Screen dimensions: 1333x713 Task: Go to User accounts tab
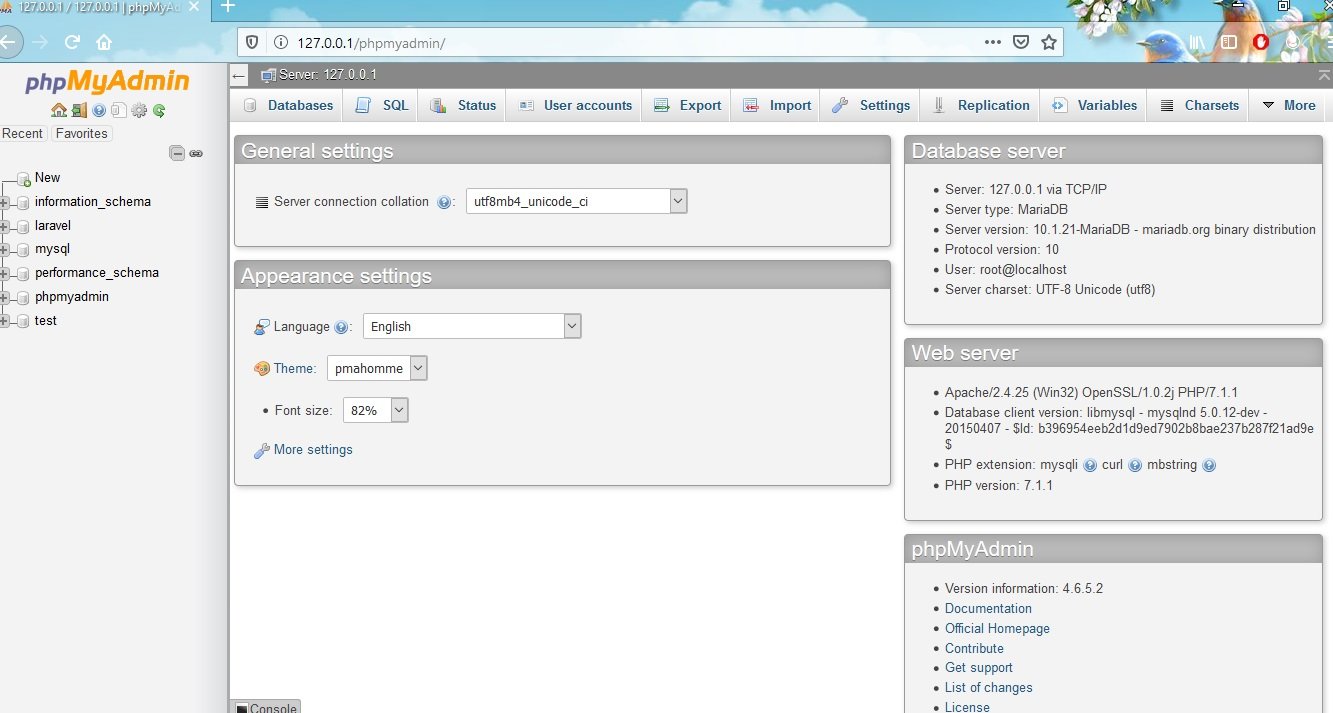point(574,105)
